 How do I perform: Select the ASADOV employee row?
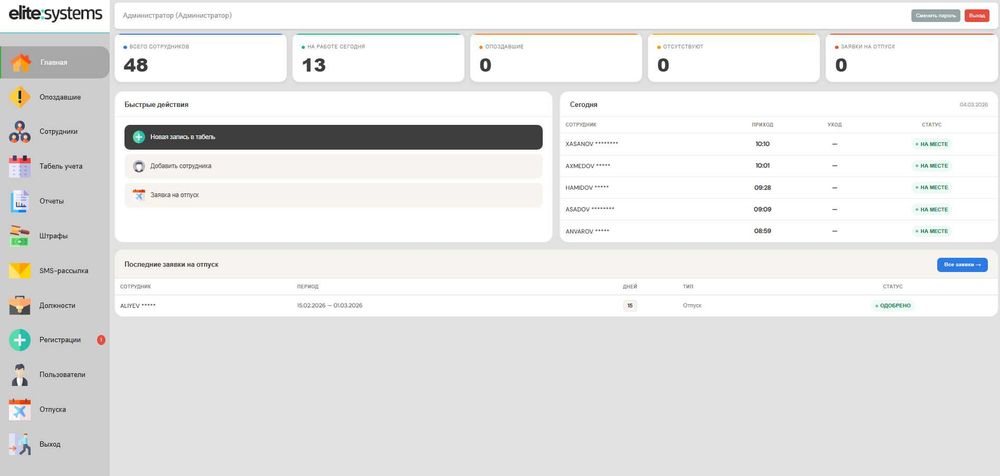(x=779, y=209)
